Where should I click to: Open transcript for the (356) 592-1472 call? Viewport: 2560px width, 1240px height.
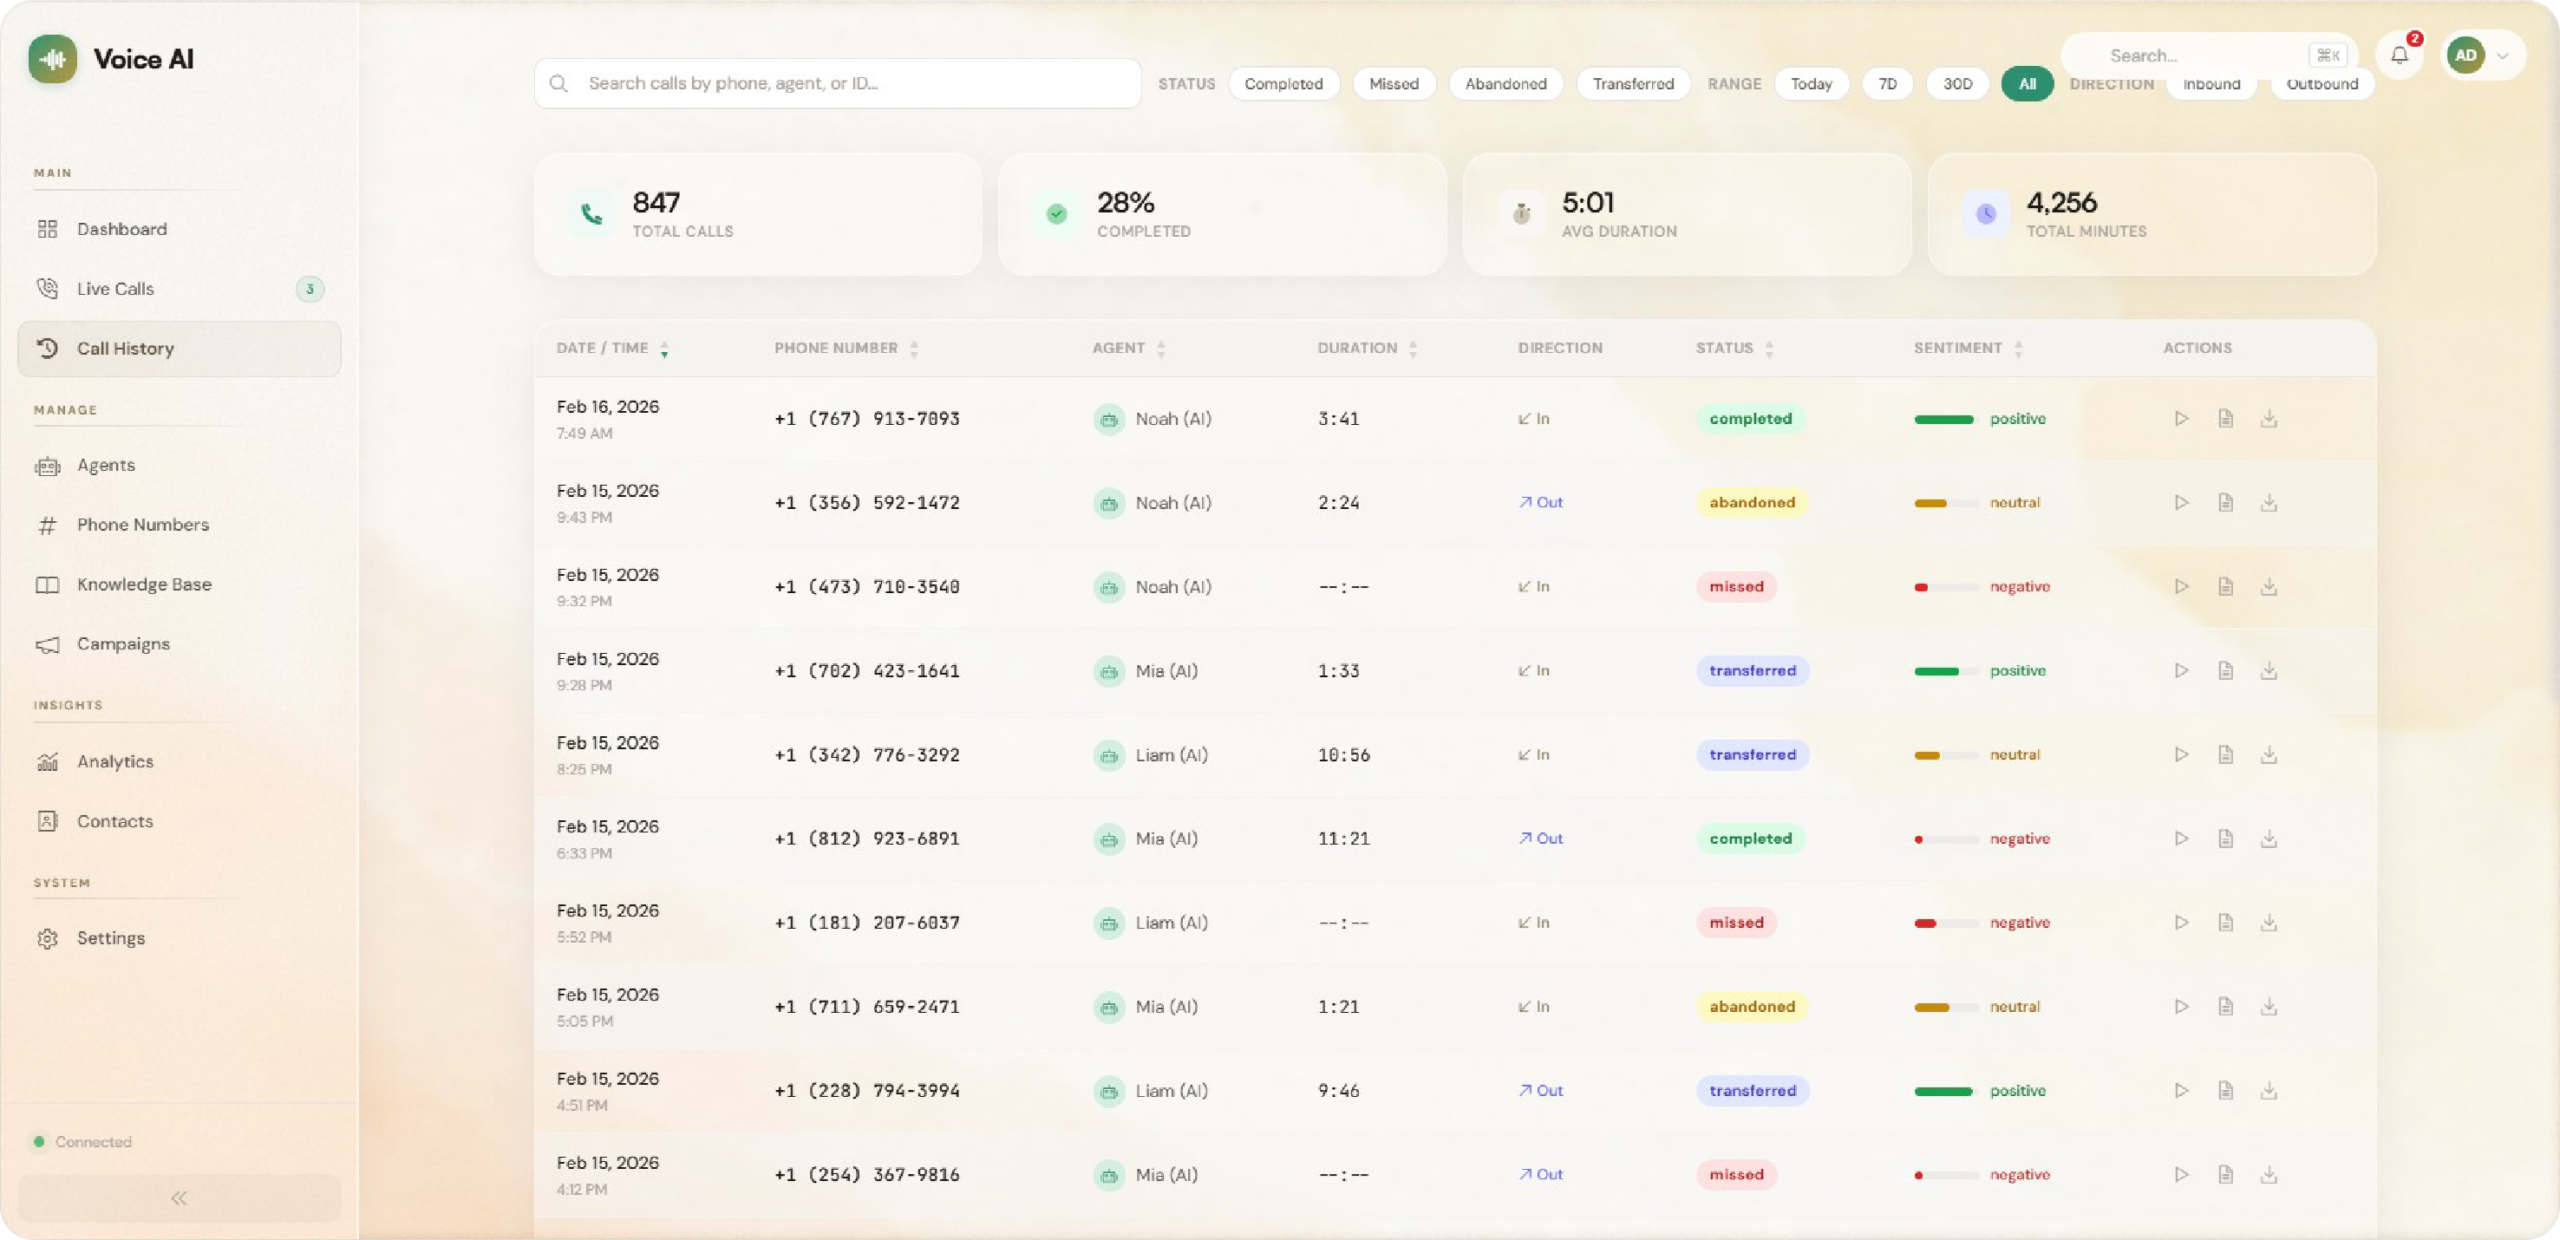click(x=2225, y=502)
